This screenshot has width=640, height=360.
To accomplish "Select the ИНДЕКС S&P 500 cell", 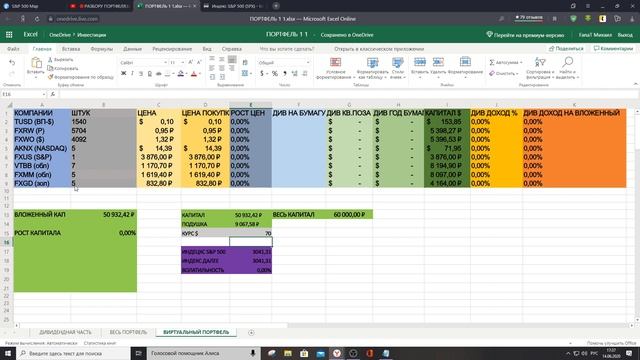I will (205, 252).
